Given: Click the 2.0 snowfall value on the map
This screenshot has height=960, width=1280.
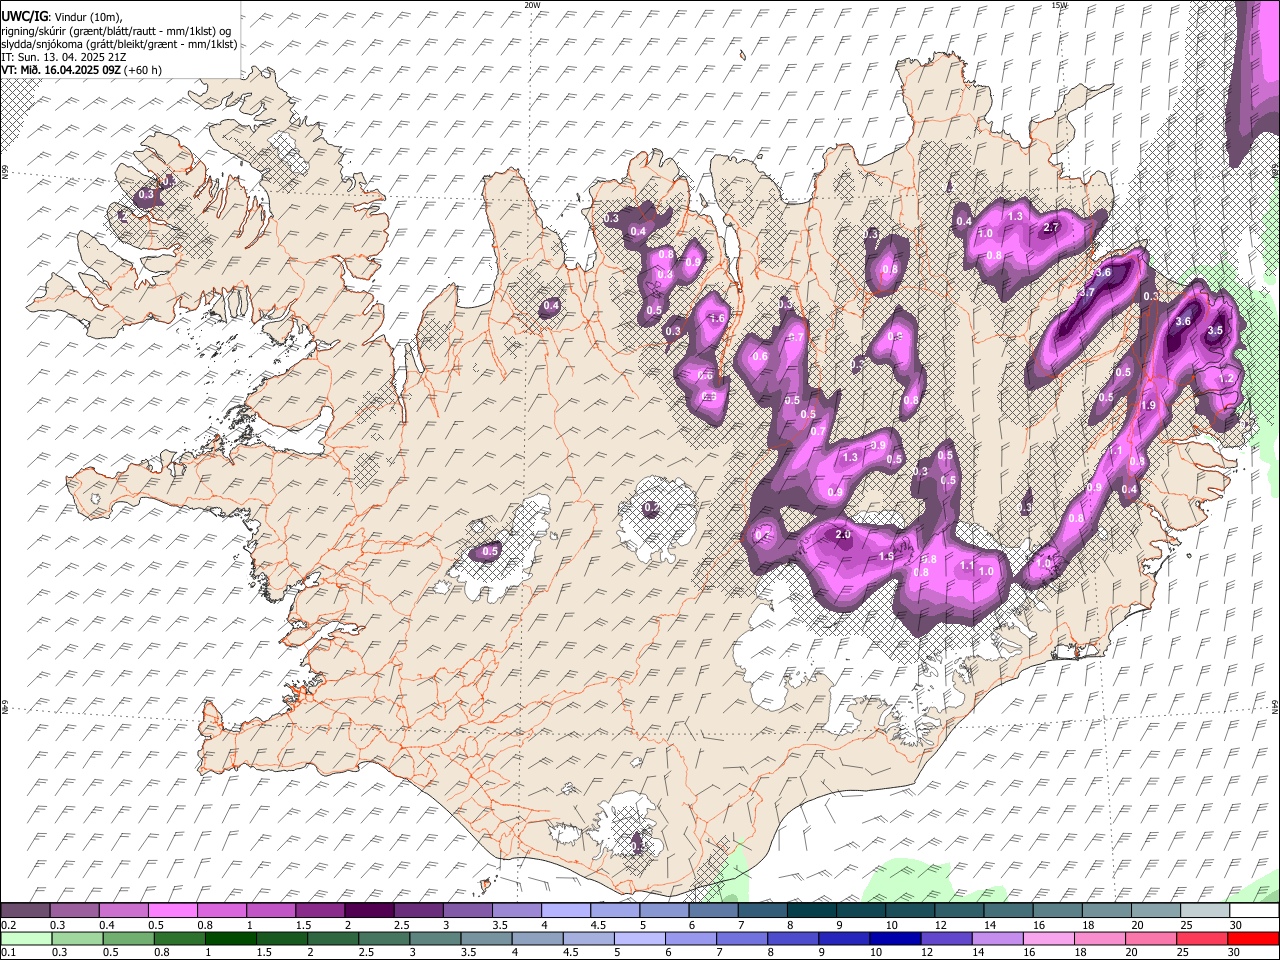Looking at the screenshot, I should click(843, 535).
